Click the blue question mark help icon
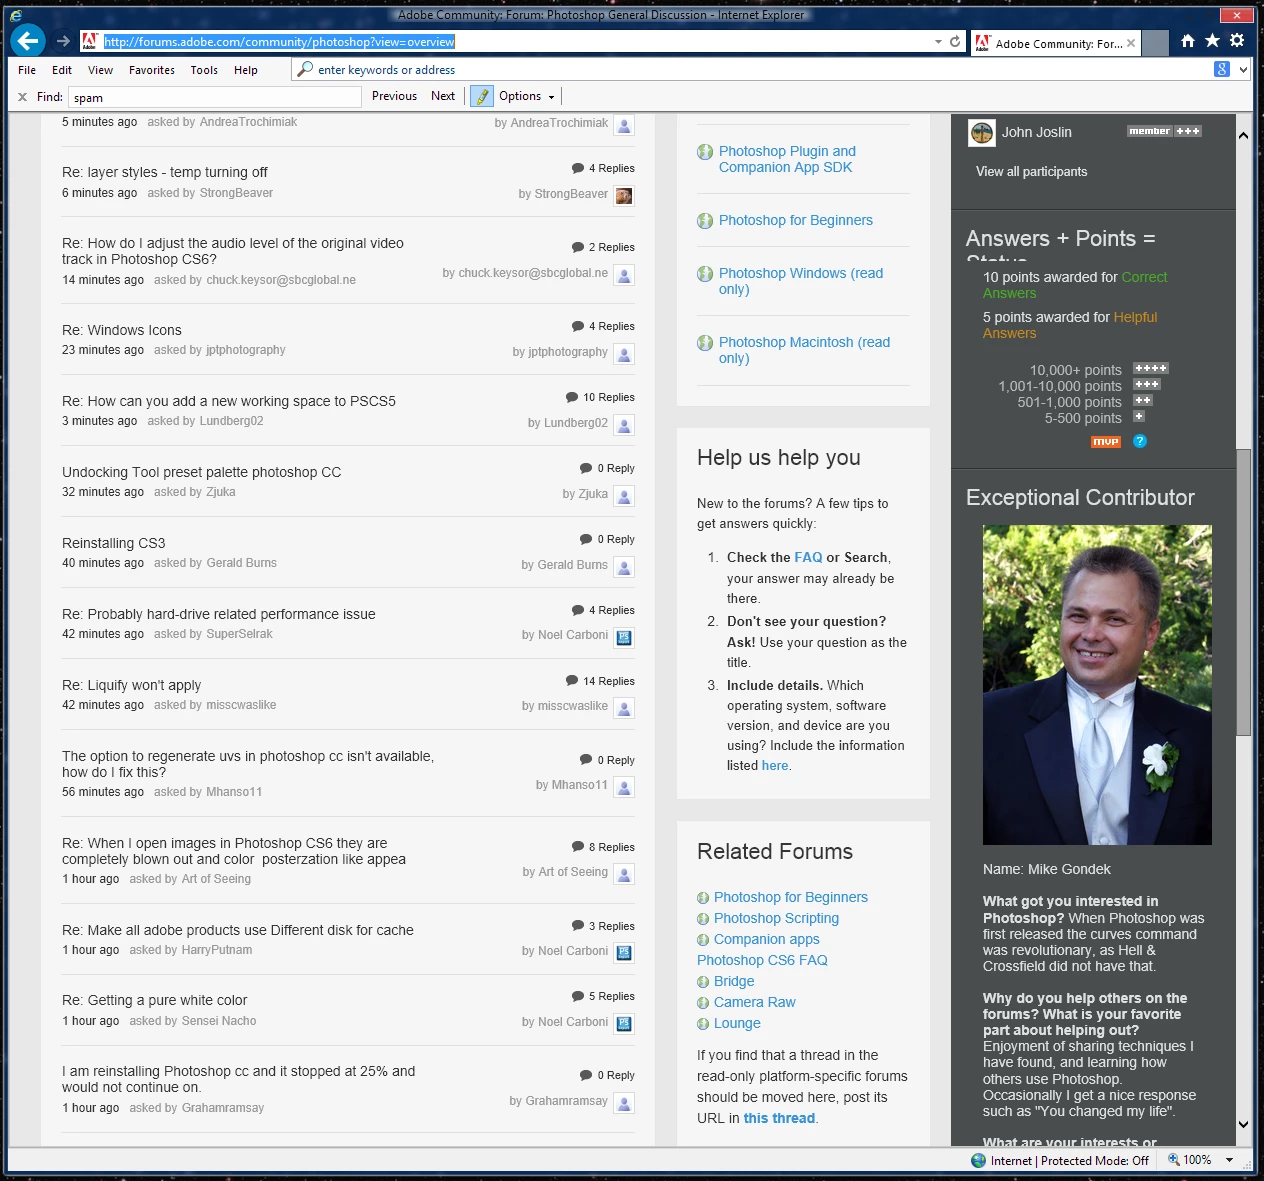This screenshot has width=1264, height=1181. point(1139,441)
